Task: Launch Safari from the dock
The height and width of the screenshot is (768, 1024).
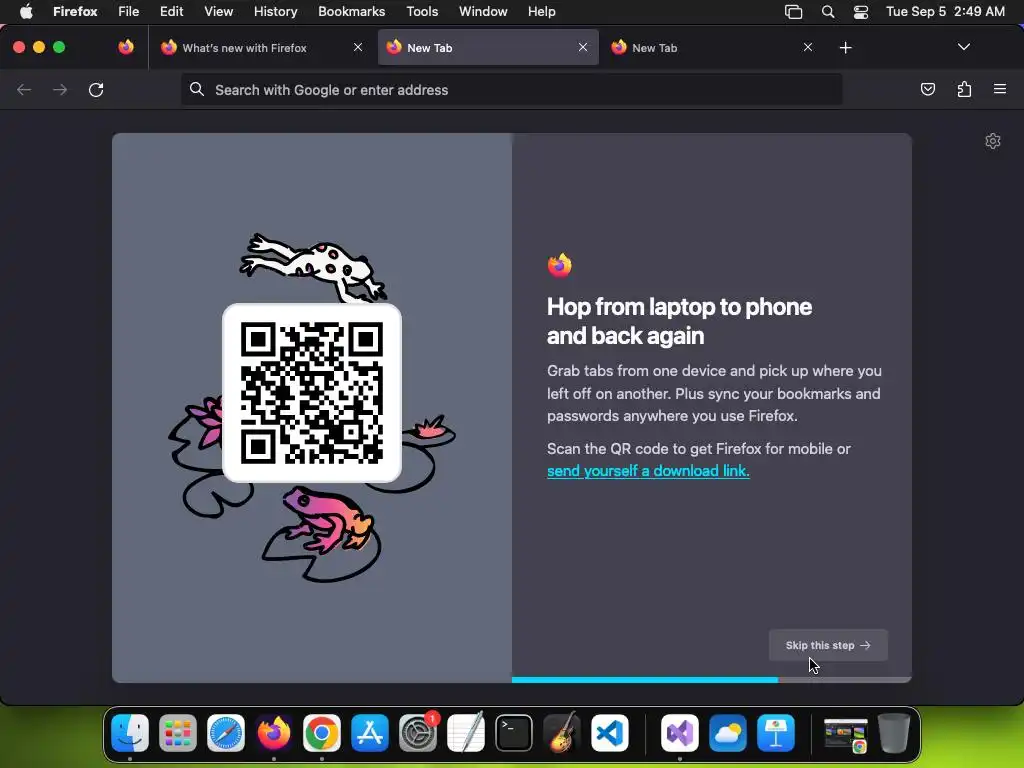Action: click(x=226, y=733)
